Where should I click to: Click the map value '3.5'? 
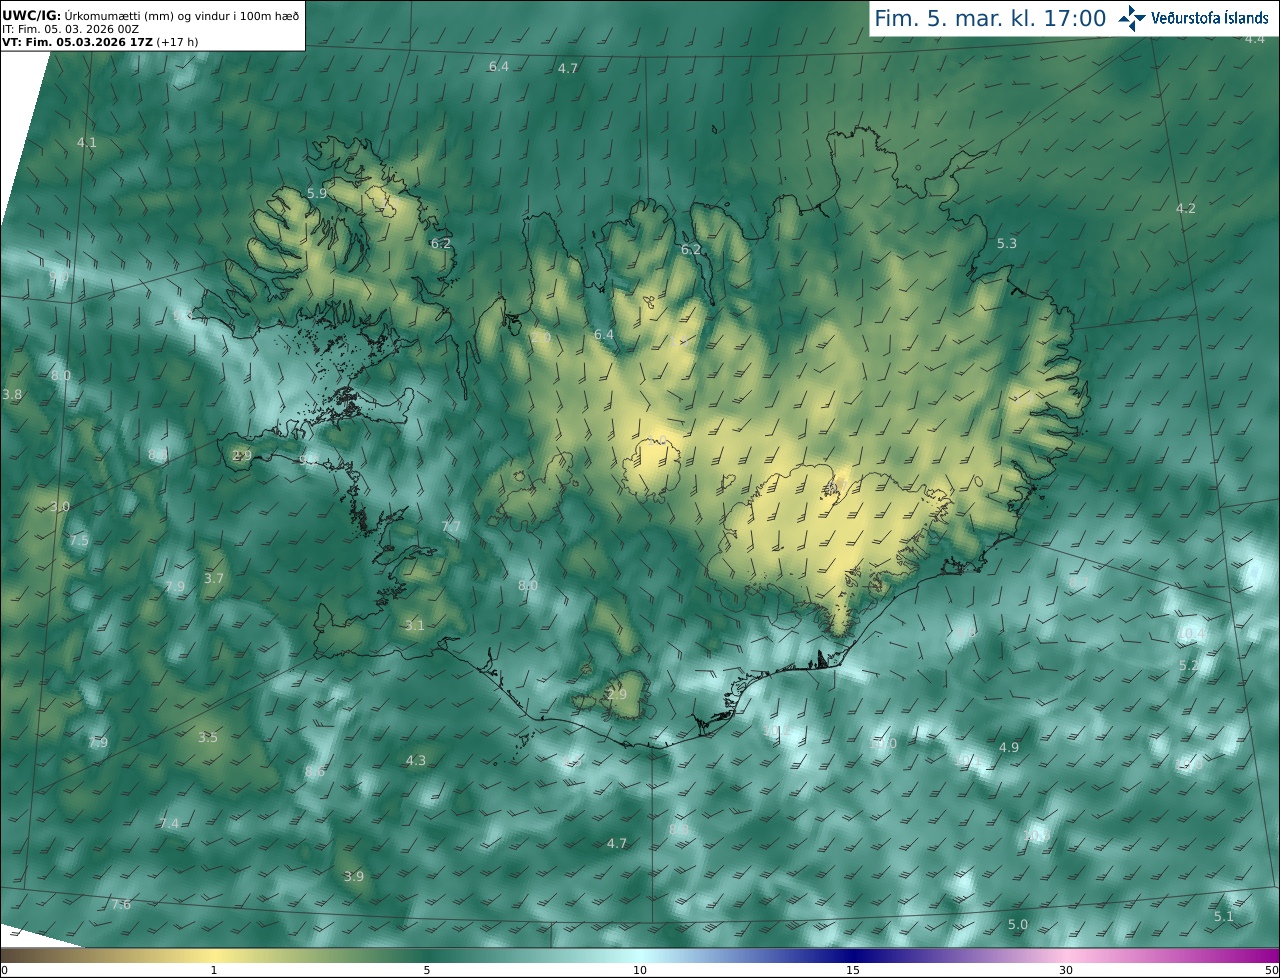[208, 737]
